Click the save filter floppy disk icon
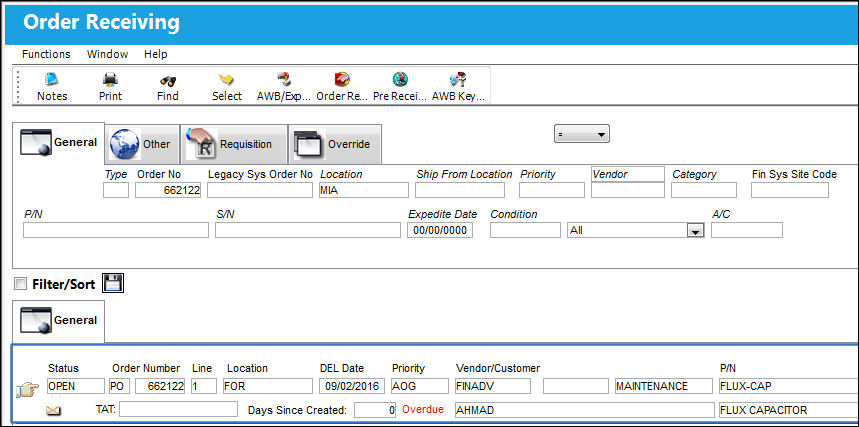Viewport: 859px width, 427px height. pyautogui.click(x=113, y=283)
